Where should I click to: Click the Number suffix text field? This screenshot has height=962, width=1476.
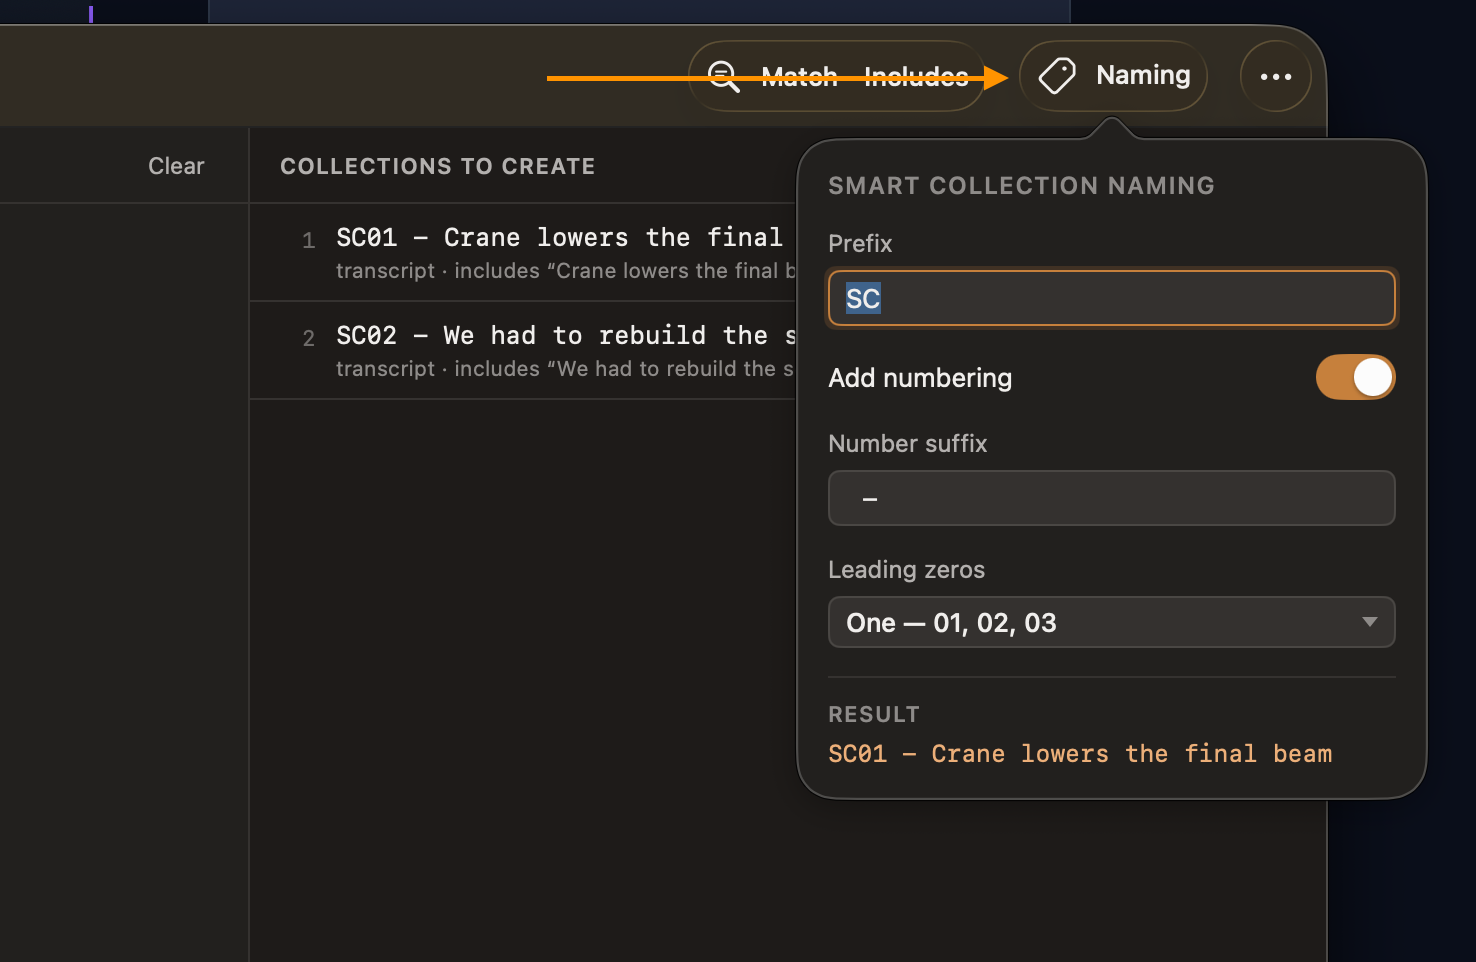coord(1111,498)
